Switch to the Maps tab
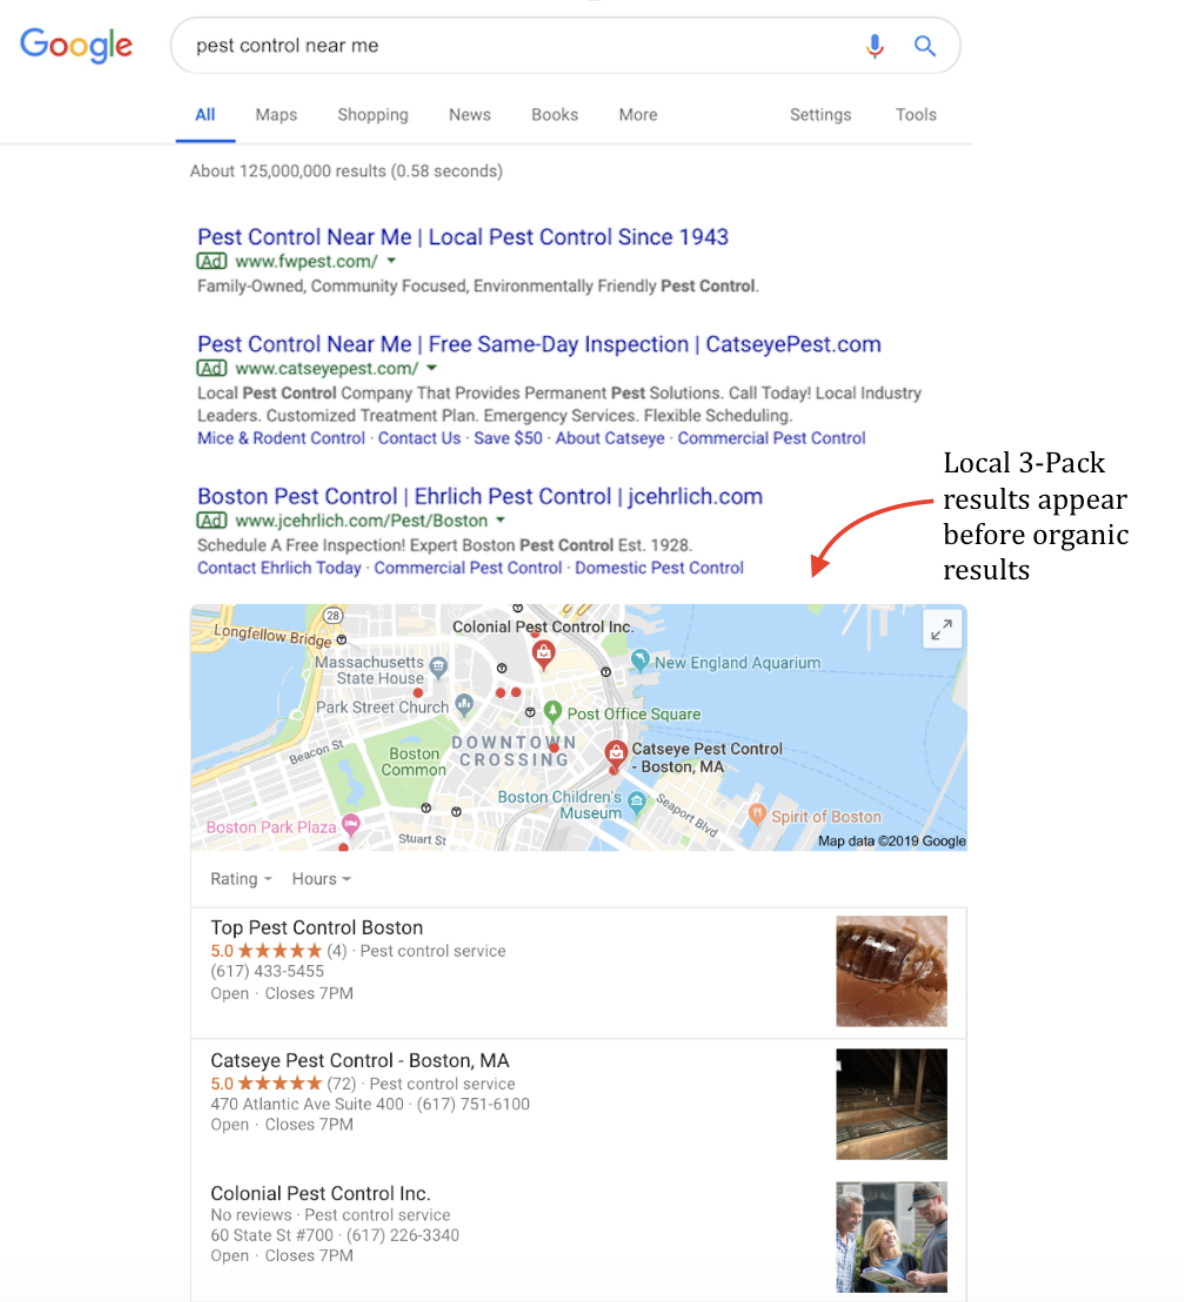Screen dimensions: 1184x1302 276,115
